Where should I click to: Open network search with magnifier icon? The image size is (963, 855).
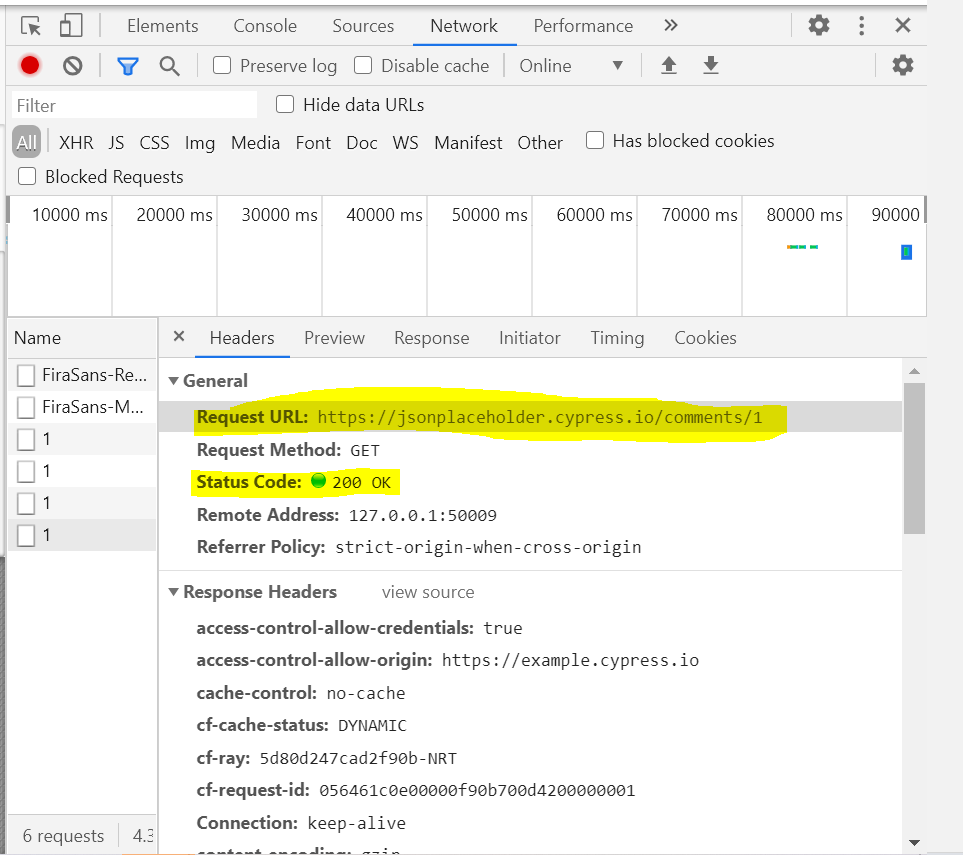point(169,66)
